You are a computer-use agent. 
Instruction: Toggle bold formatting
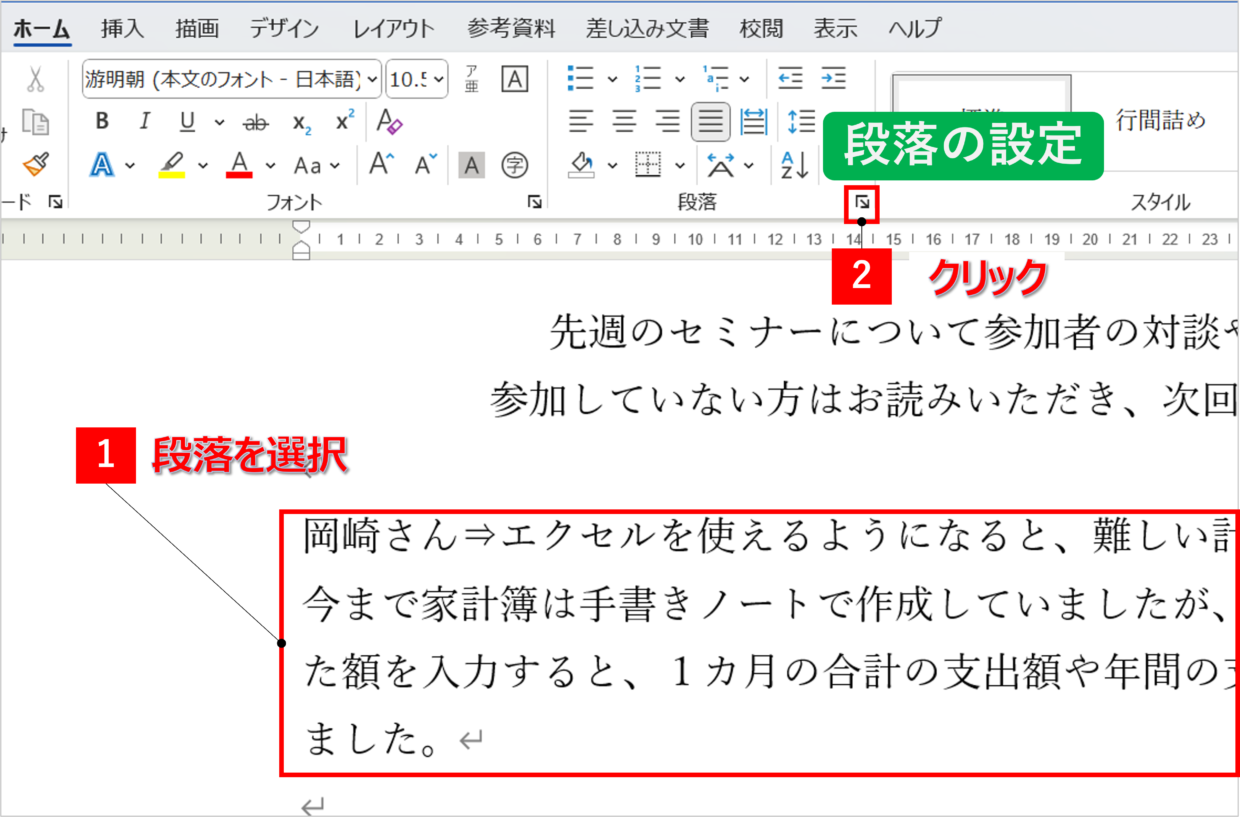(101, 122)
